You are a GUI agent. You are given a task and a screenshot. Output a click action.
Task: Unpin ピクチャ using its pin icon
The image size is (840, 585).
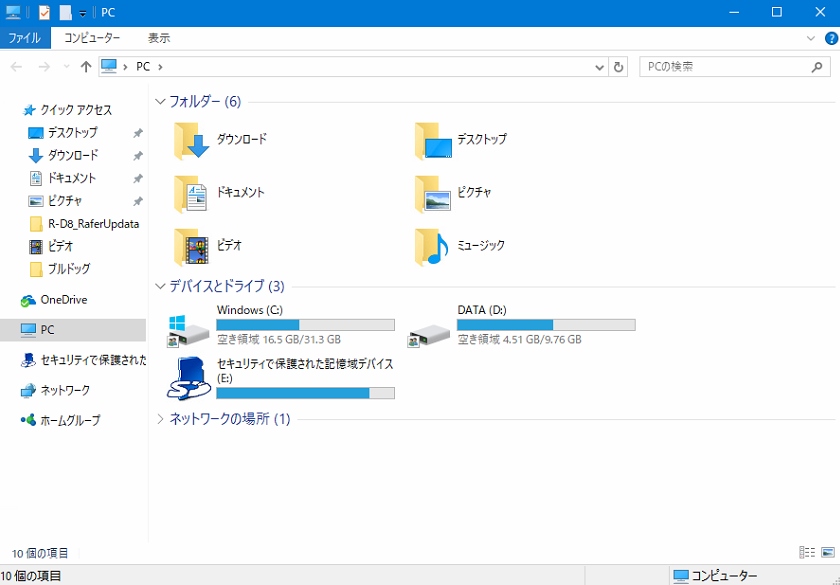138,201
